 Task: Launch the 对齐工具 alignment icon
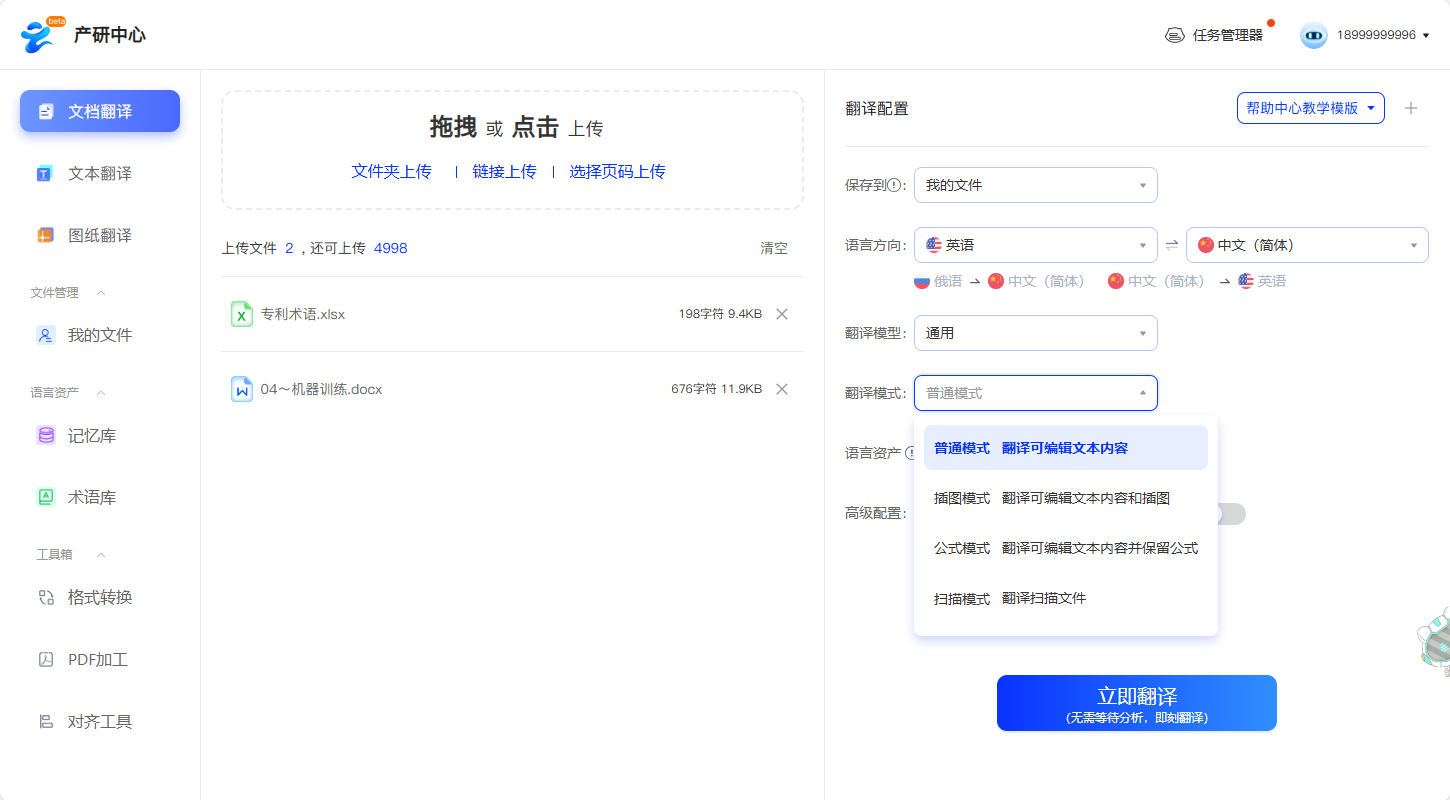[46, 721]
